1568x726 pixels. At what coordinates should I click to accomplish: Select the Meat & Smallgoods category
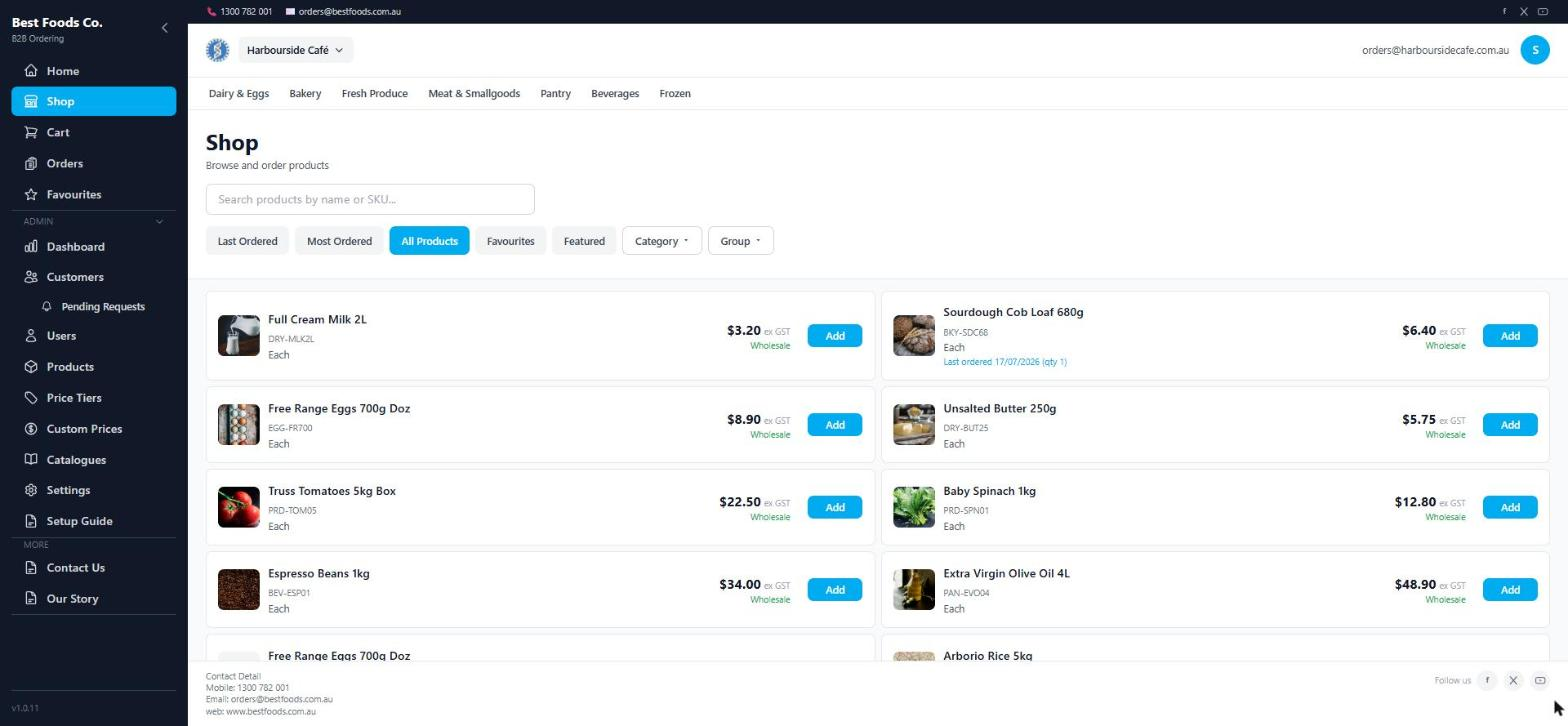(474, 94)
